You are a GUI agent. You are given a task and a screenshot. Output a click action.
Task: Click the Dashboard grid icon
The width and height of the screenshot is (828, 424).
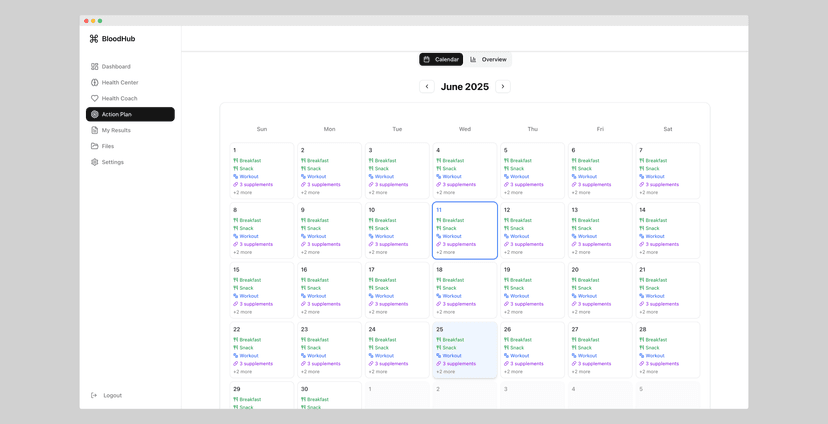[95, 67]
